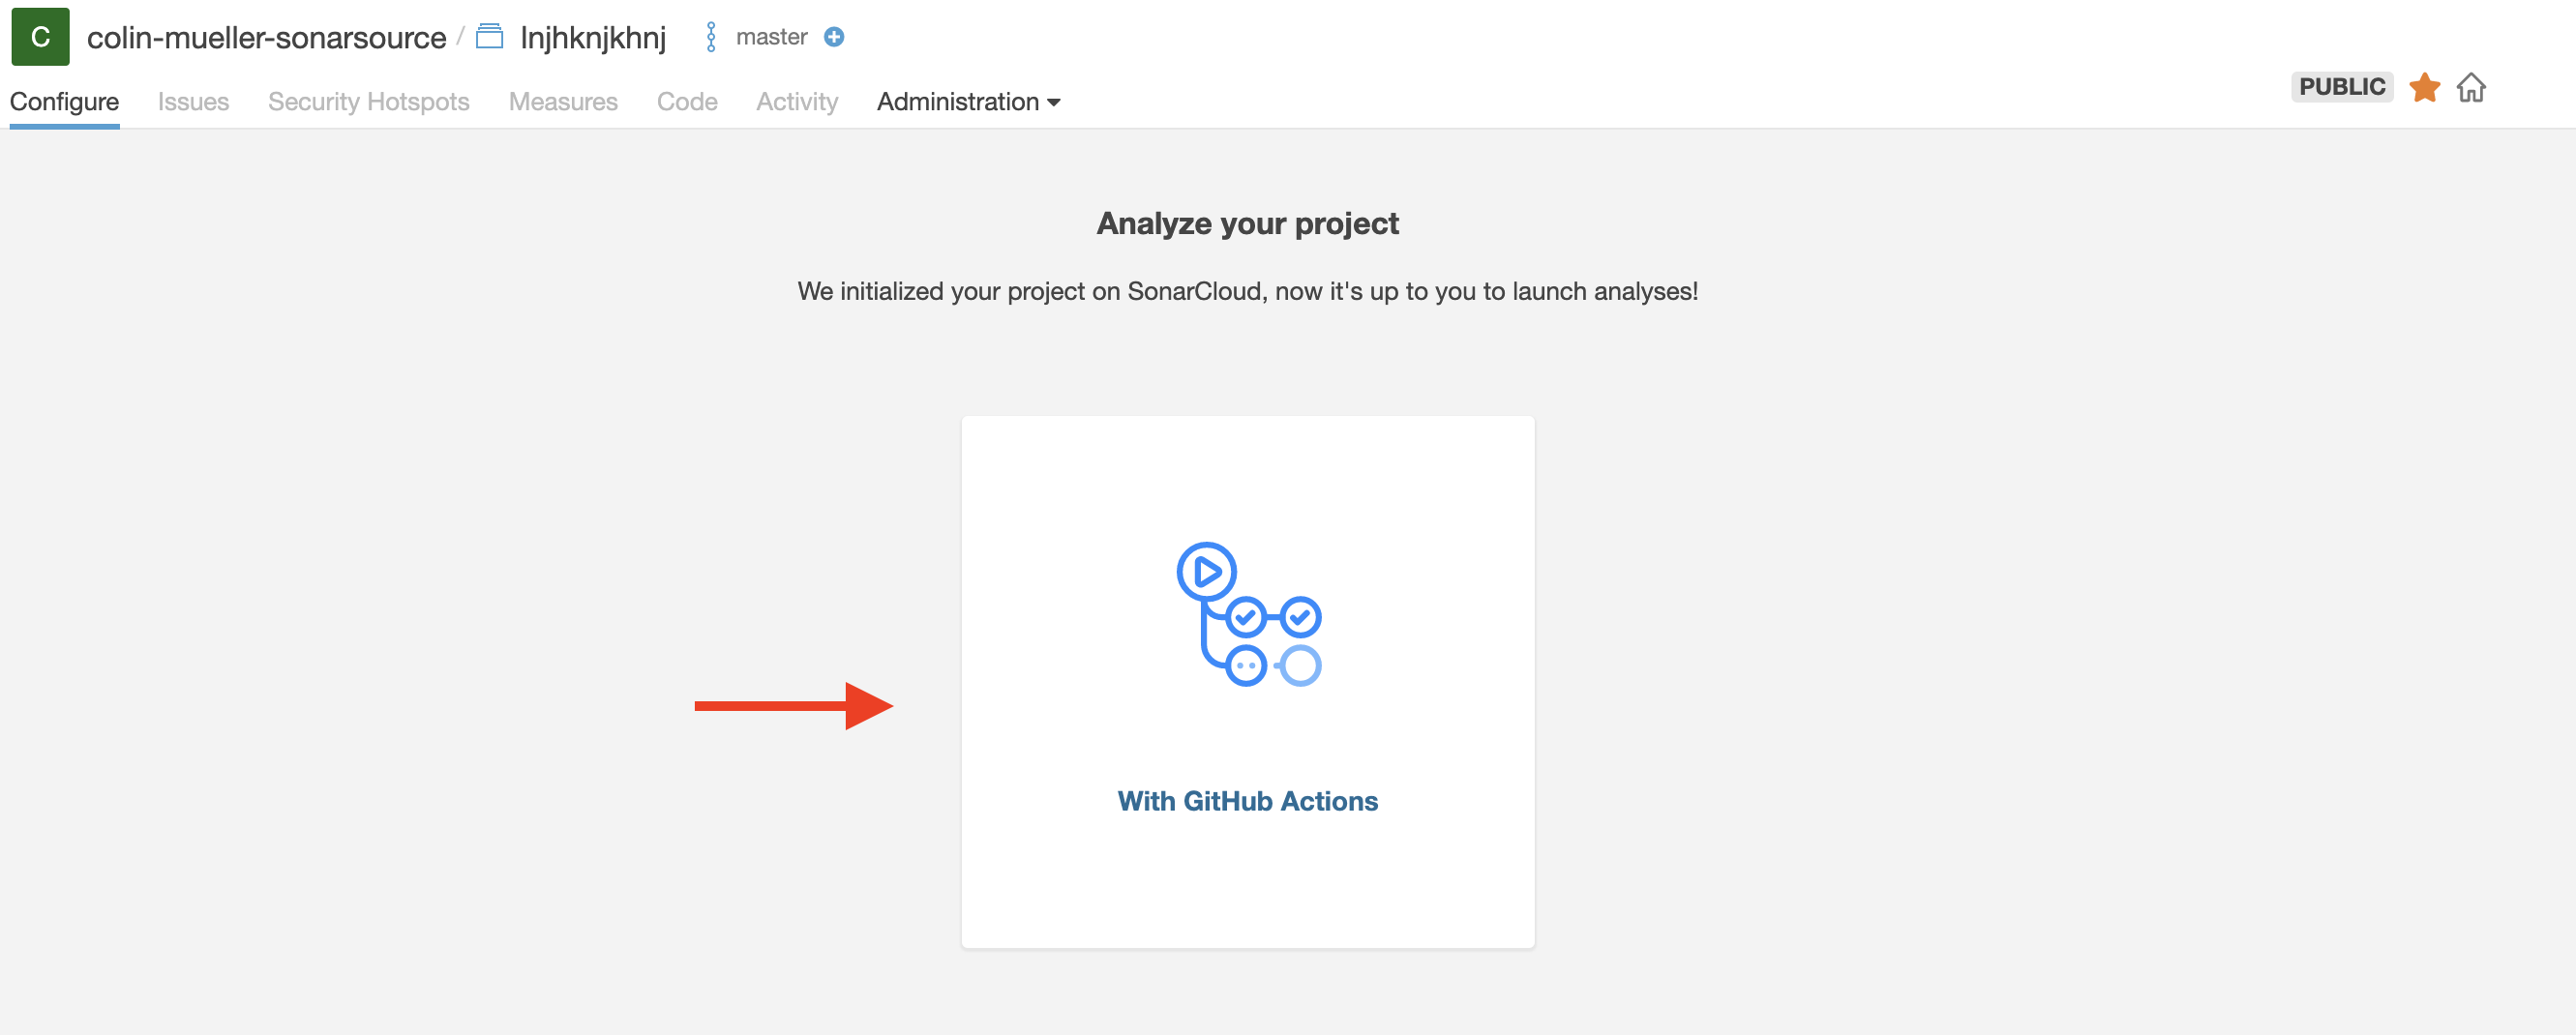Toggle the orange favorite star
The height and width of the screenshot is (1035, 2576).
point(2424,87)
